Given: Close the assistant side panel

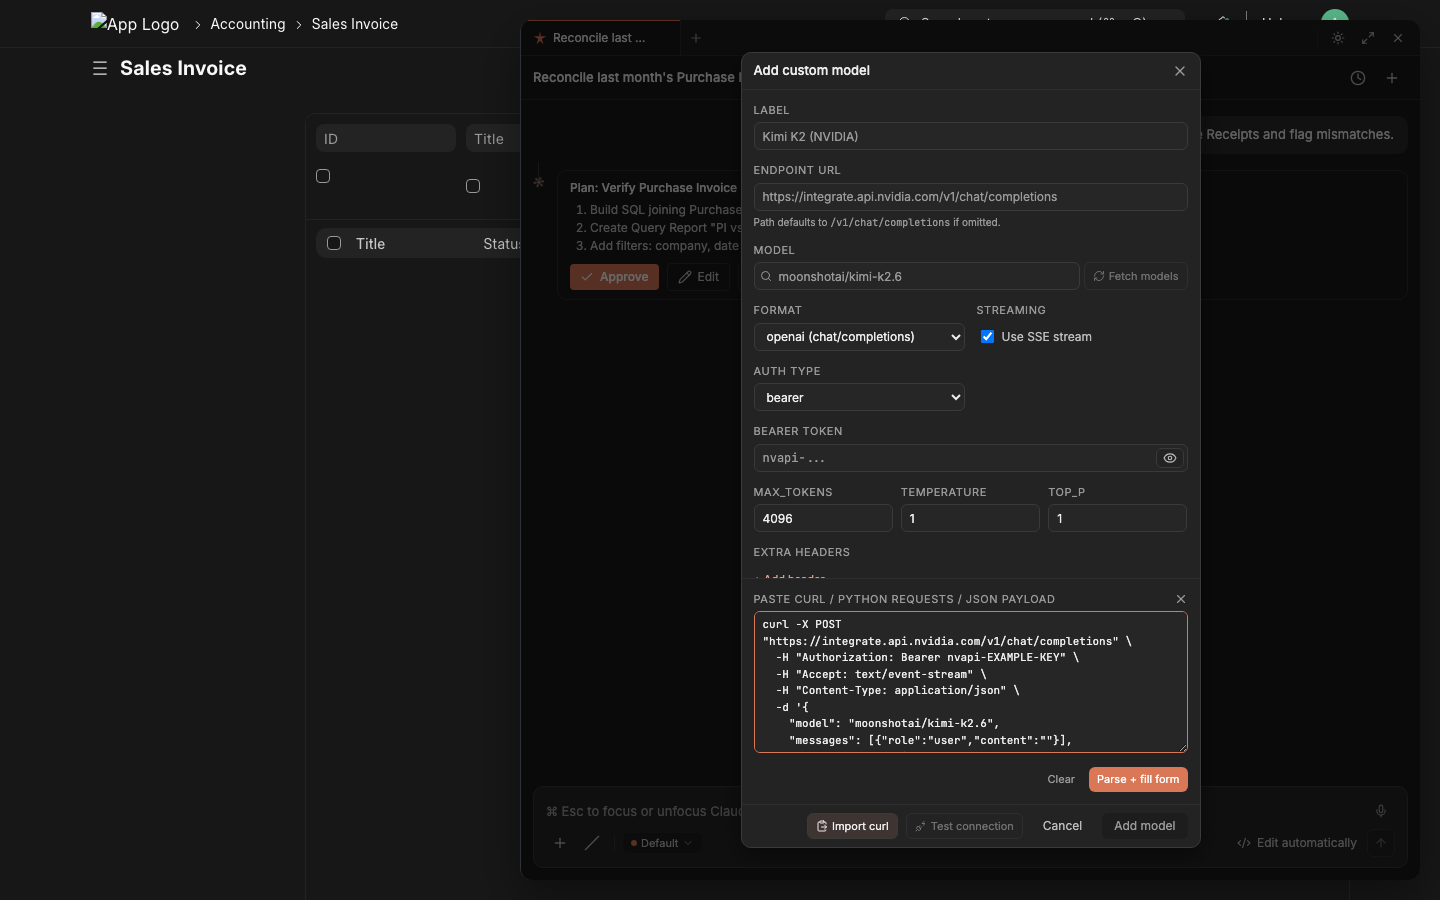Looking at the screenshot, I should tap(1398, 38).
